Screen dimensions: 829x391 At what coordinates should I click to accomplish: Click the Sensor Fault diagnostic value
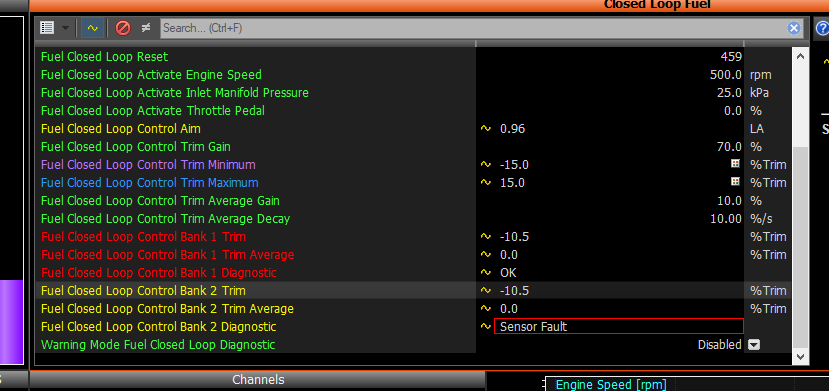tap(619, 327)
